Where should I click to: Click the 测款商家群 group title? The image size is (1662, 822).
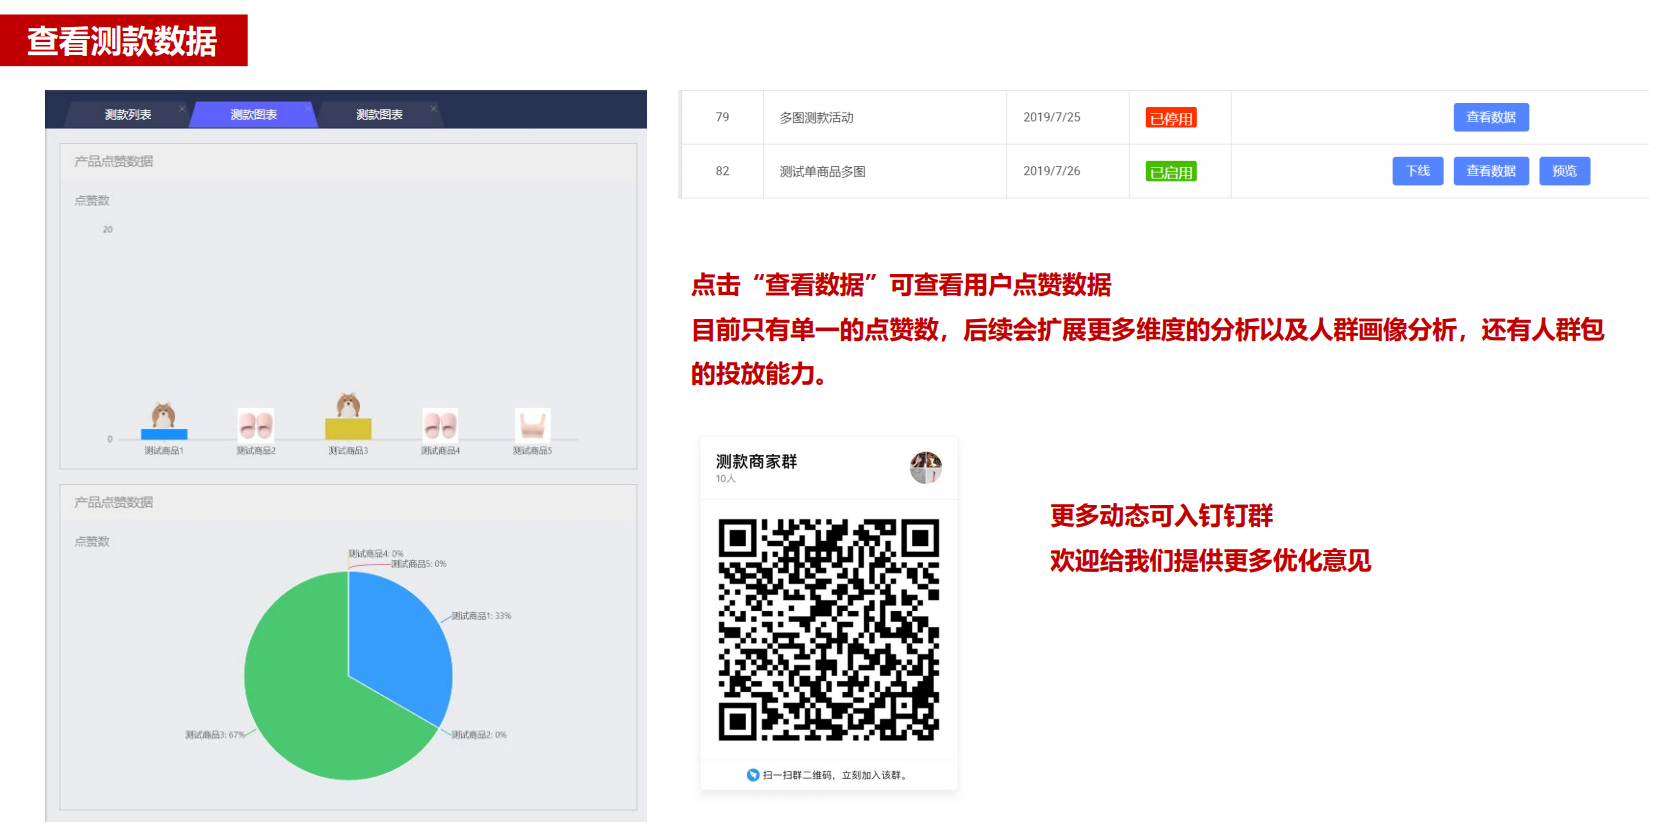click(x=756, y=462)
